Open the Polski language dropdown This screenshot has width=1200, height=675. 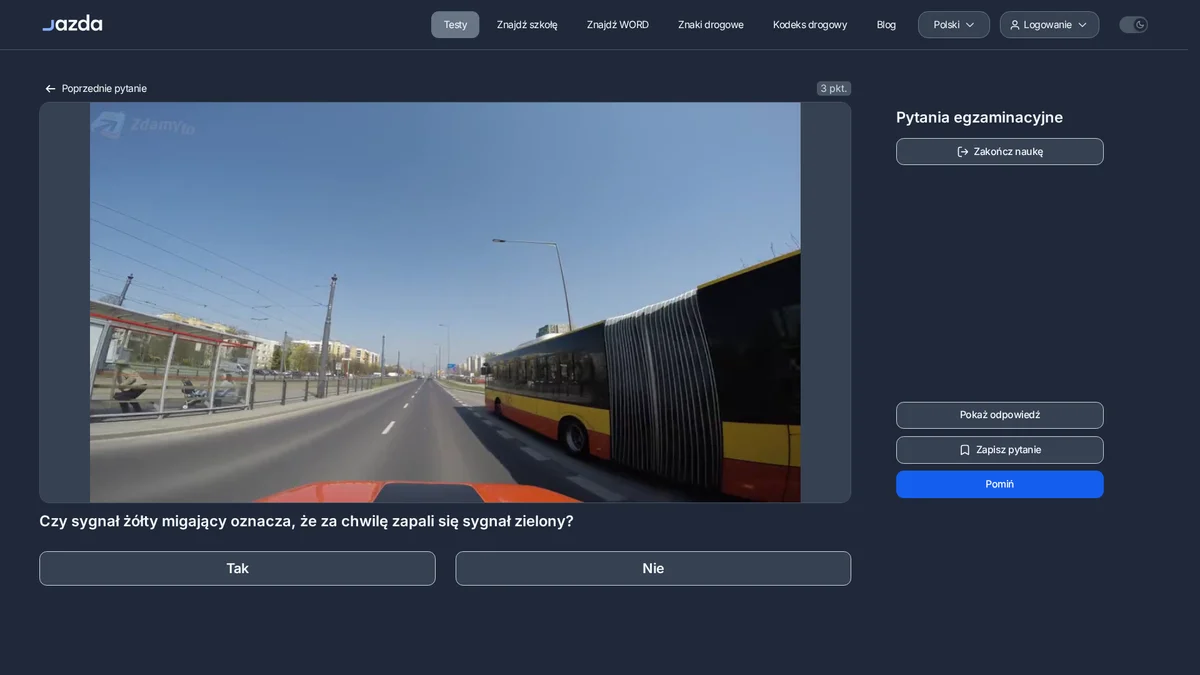[954, 25]
